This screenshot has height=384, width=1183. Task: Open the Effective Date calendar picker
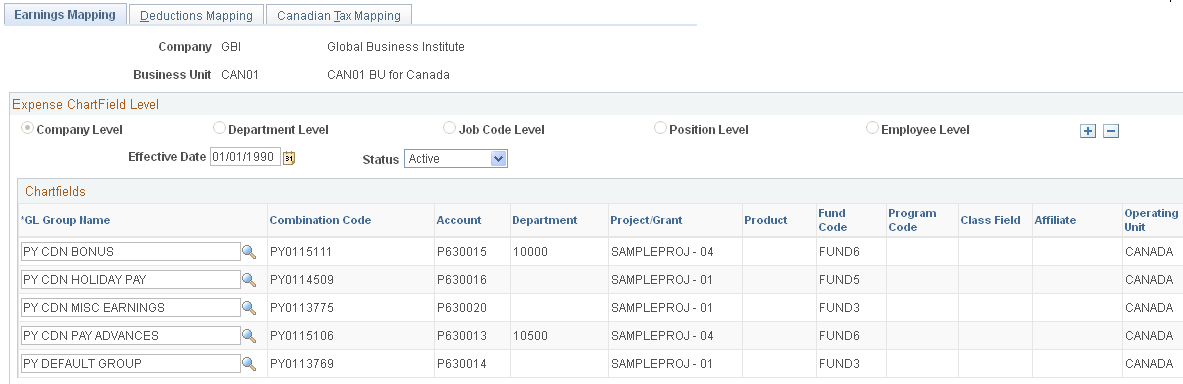click(x=289, y=158)
